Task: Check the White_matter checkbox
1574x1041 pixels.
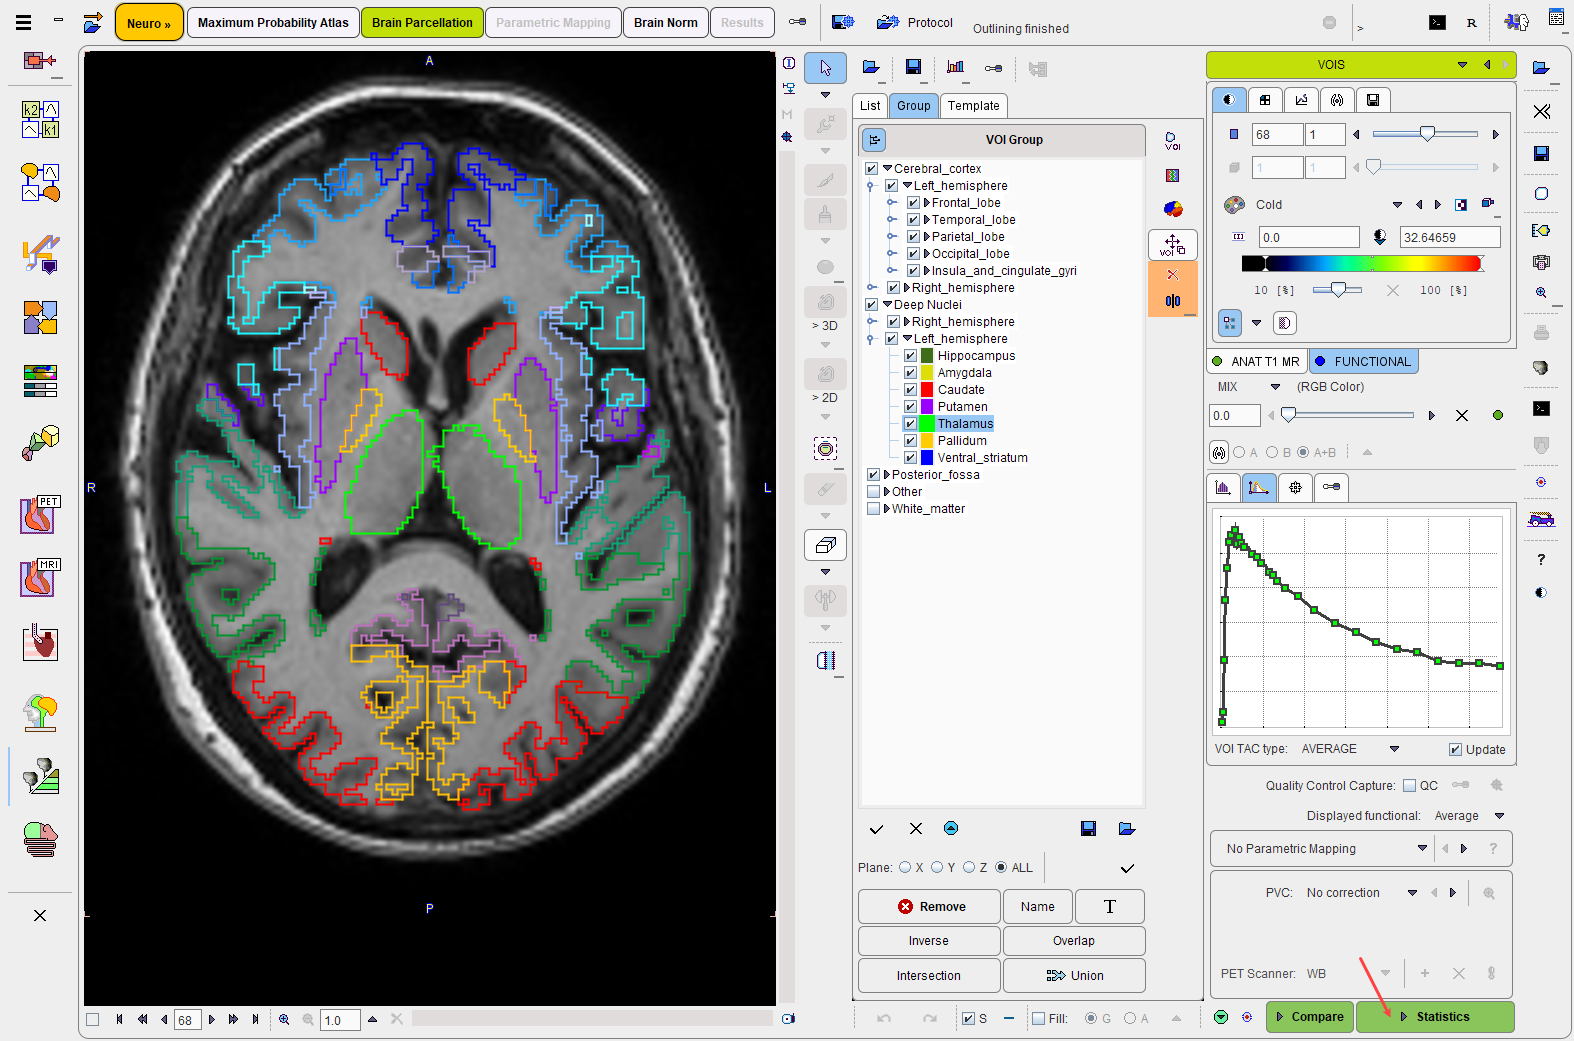Action: (x=873, y=509)
